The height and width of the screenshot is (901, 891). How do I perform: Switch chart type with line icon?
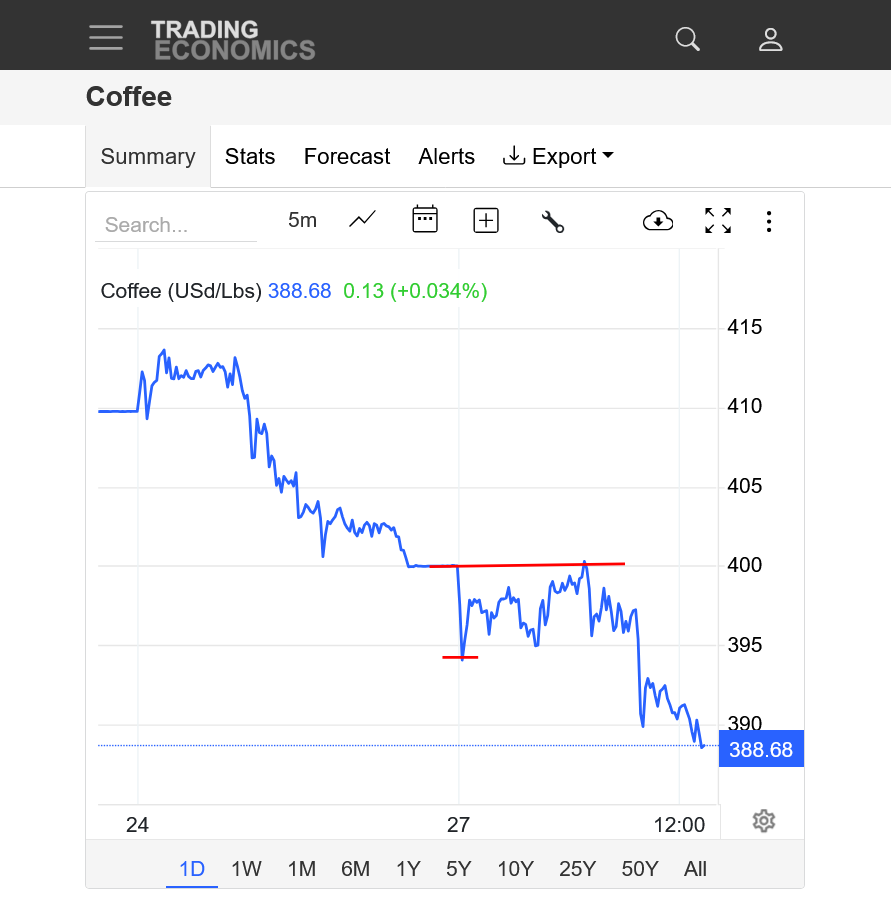[x=362, y=220]
